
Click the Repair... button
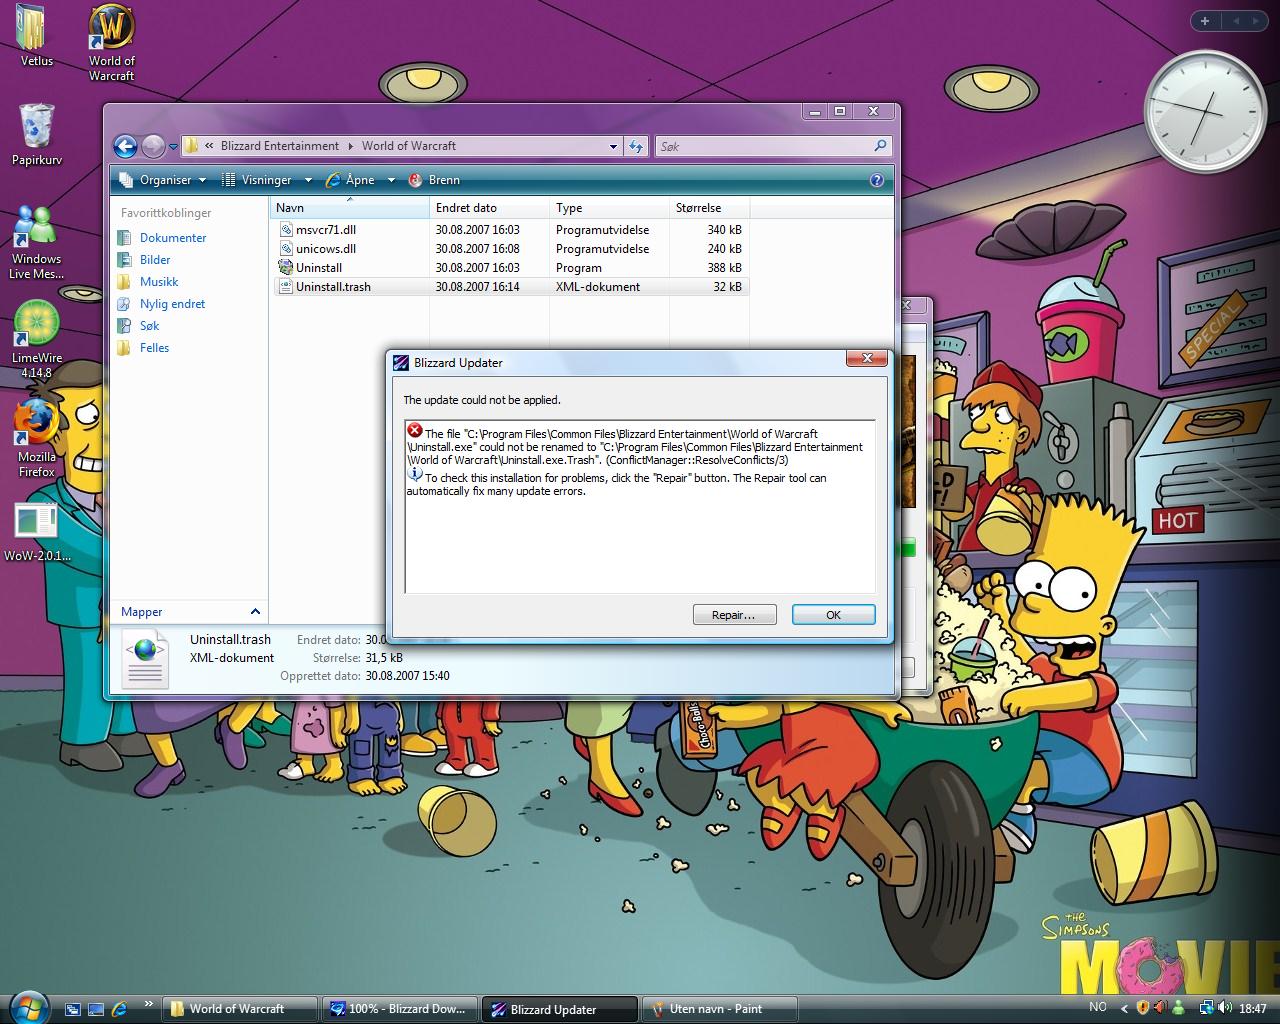point(733,615)
